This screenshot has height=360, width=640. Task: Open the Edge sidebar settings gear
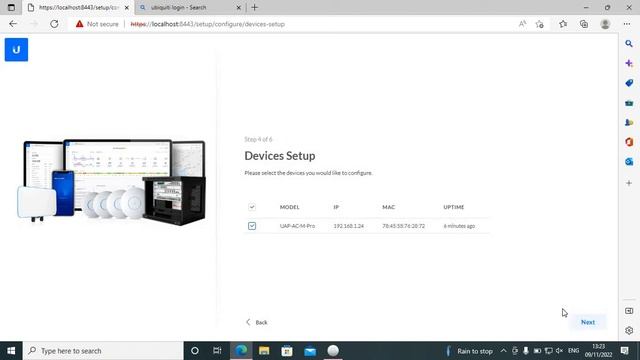pyautogui.click(x=629, y=331)
